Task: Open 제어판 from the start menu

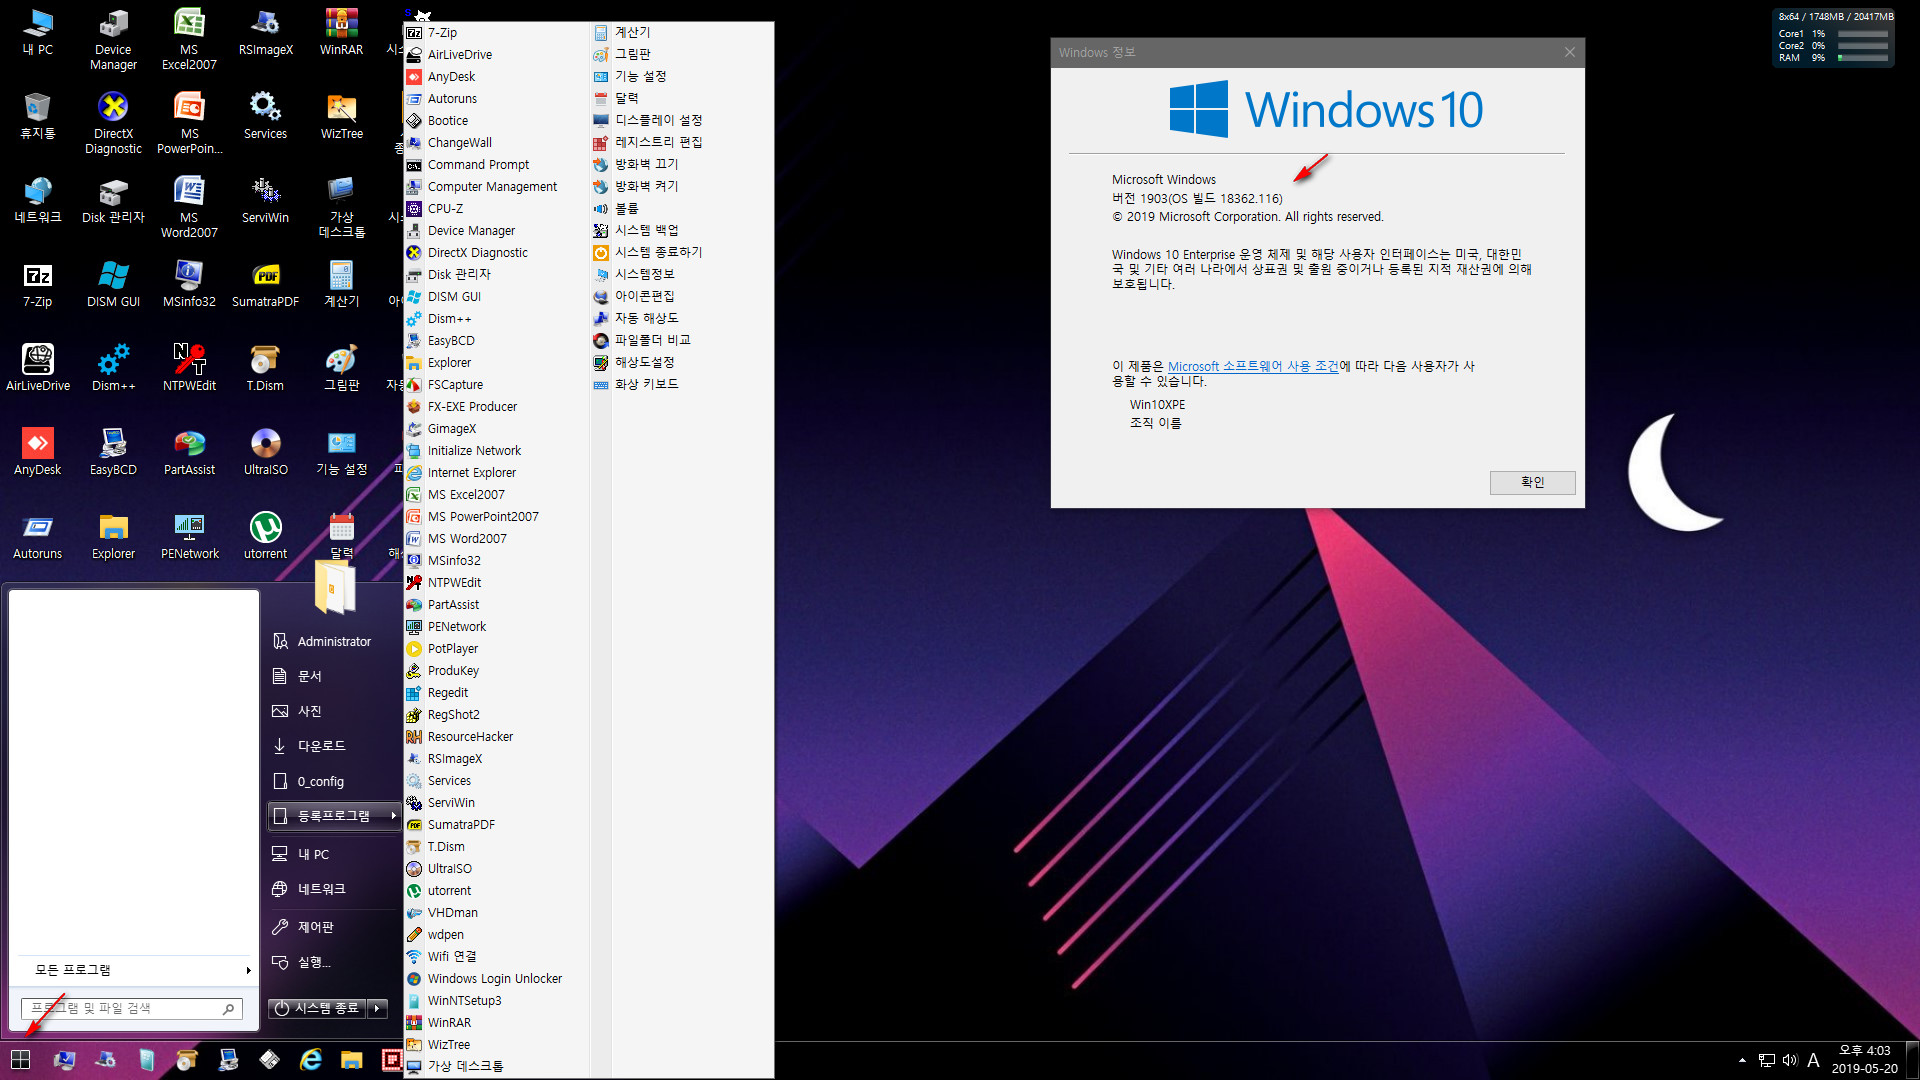Action: coord(334,927)
